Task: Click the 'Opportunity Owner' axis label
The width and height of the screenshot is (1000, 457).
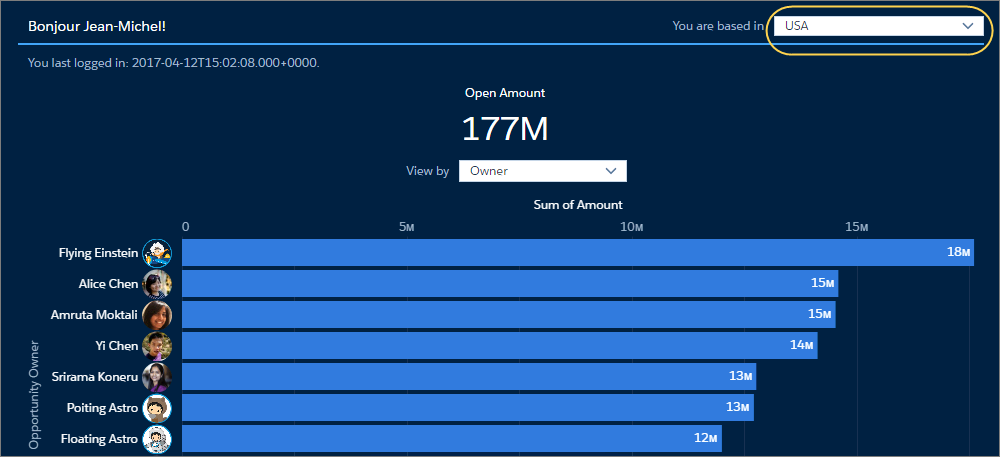Action: (35, 395)
